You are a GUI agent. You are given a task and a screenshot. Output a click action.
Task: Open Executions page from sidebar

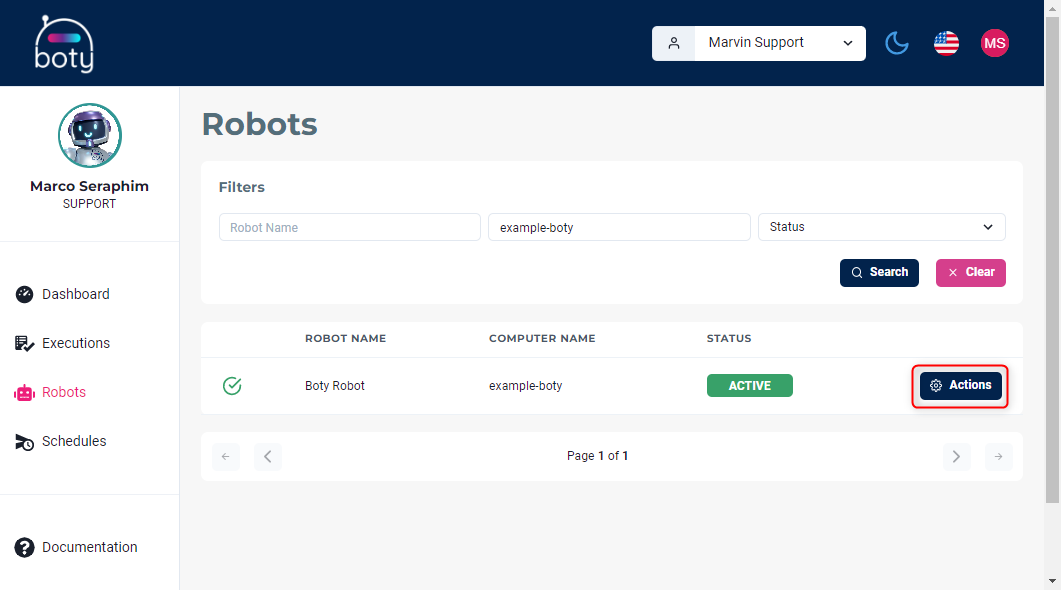pos(75,343)
